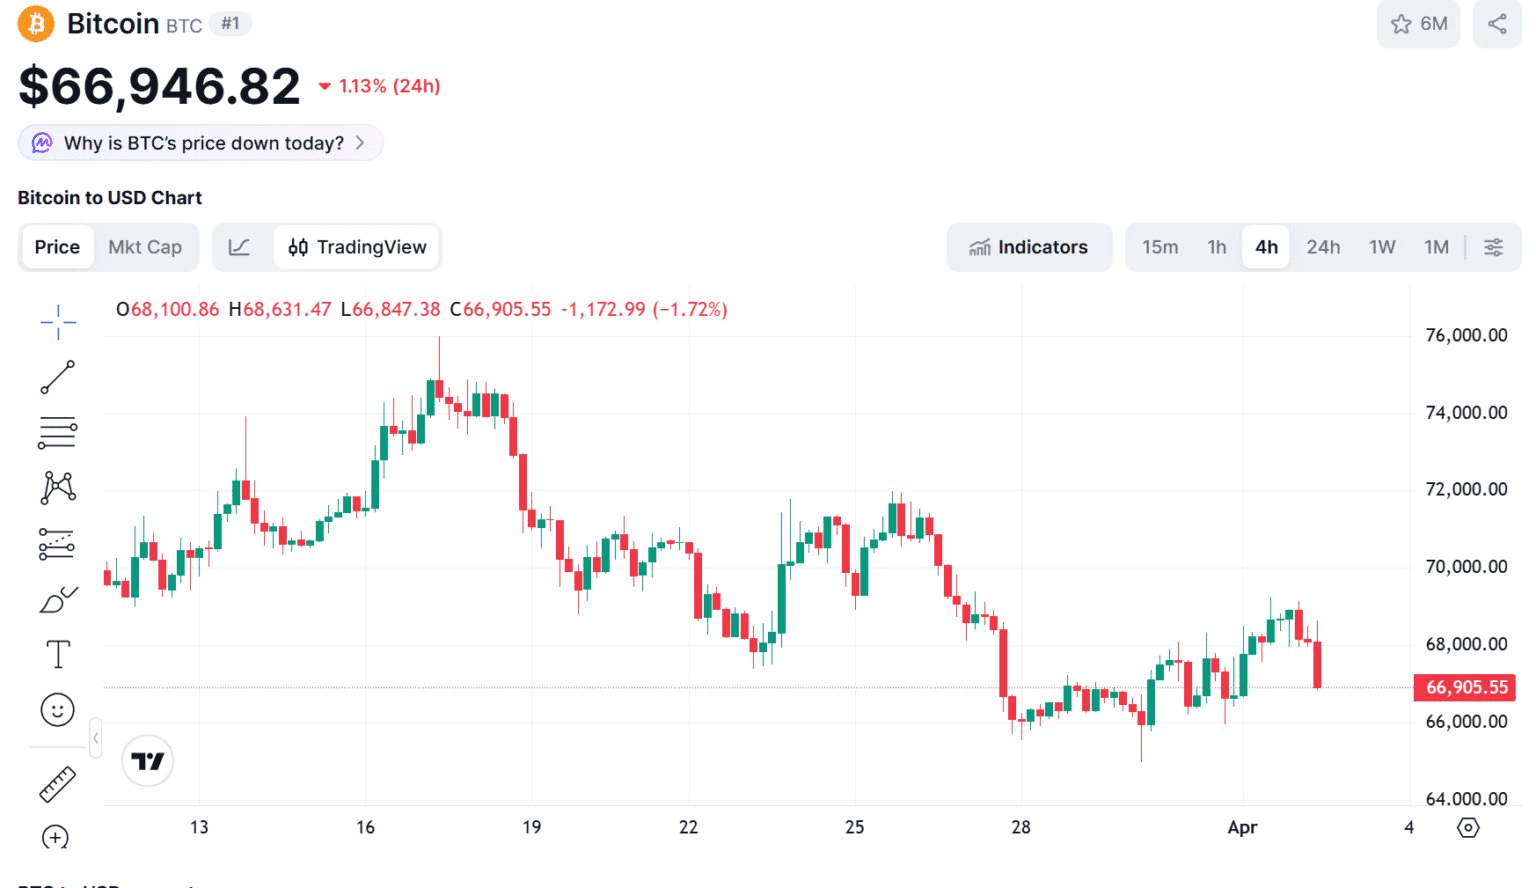Select the trend line drawing tool
The image size is (1536, 888).
click(58, 377)
